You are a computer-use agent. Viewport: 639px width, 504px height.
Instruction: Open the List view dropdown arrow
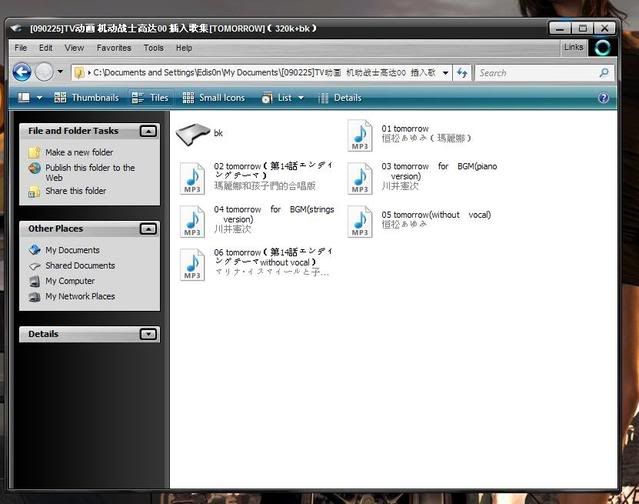[299, 98]
